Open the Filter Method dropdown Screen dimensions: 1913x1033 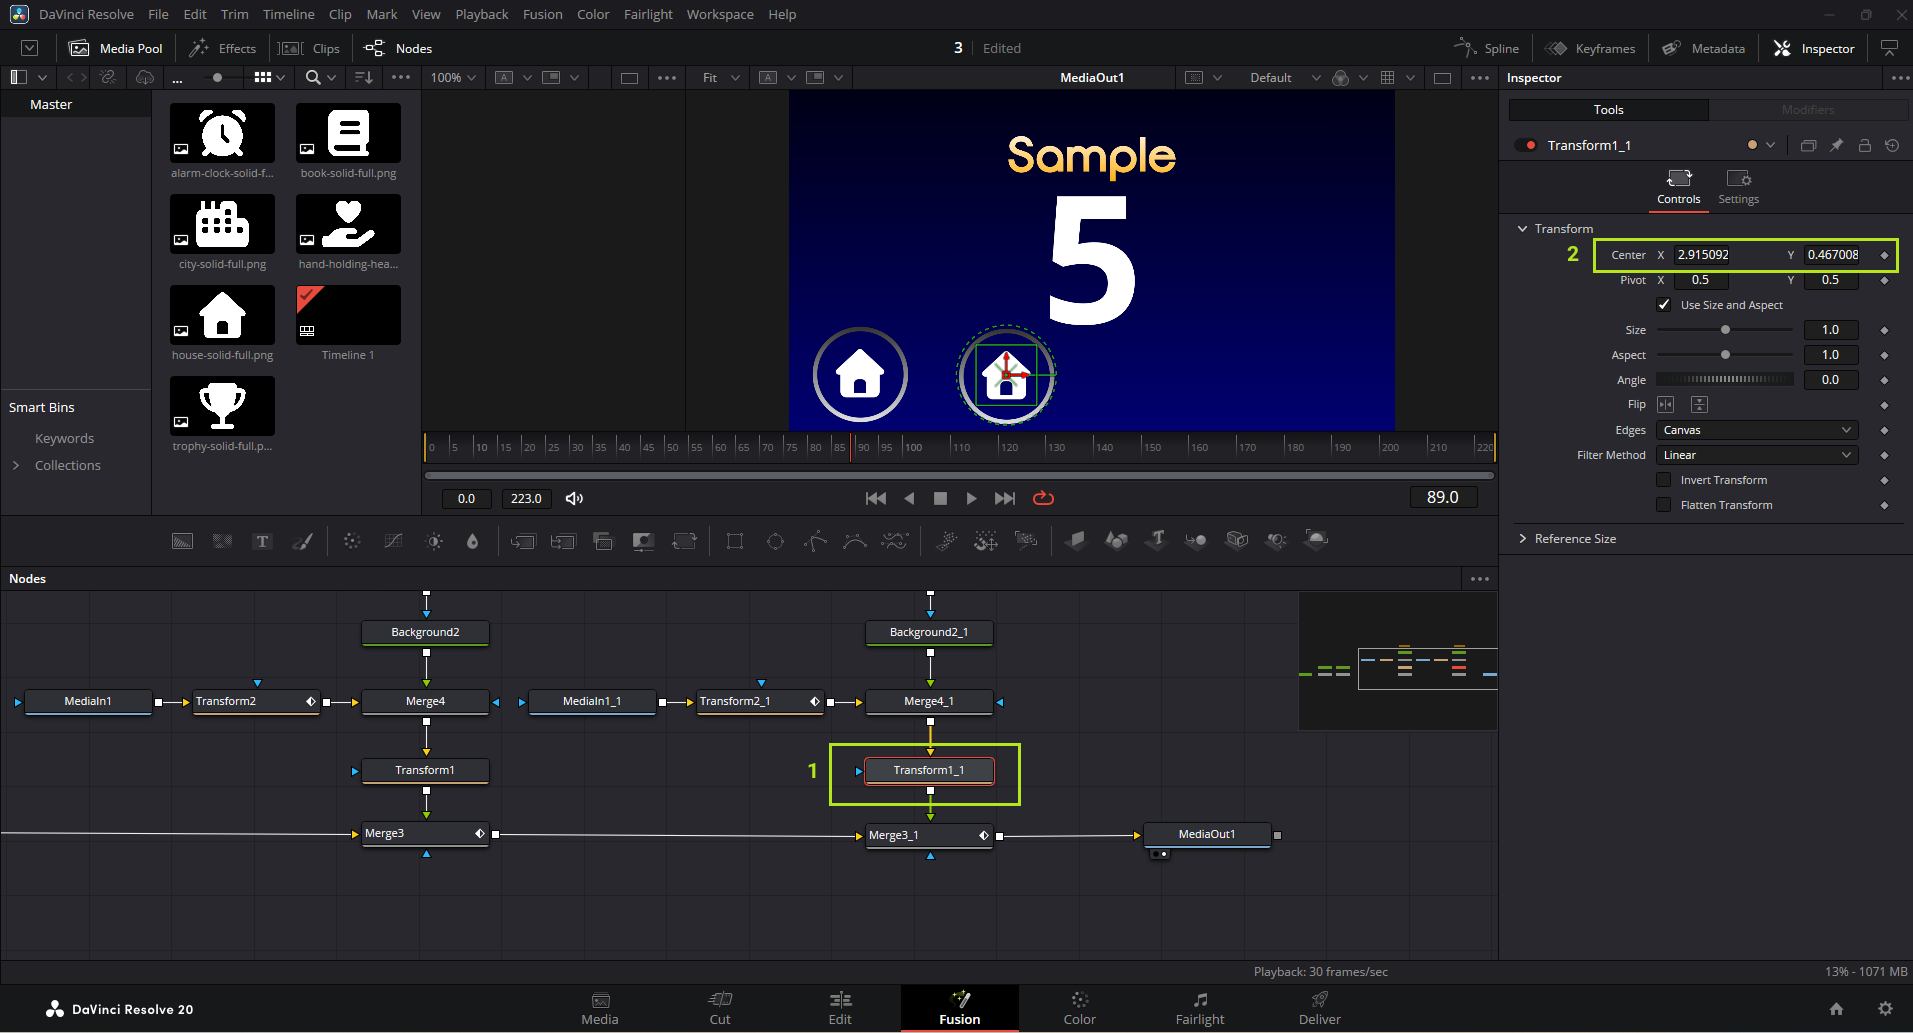coord(1757,455)
